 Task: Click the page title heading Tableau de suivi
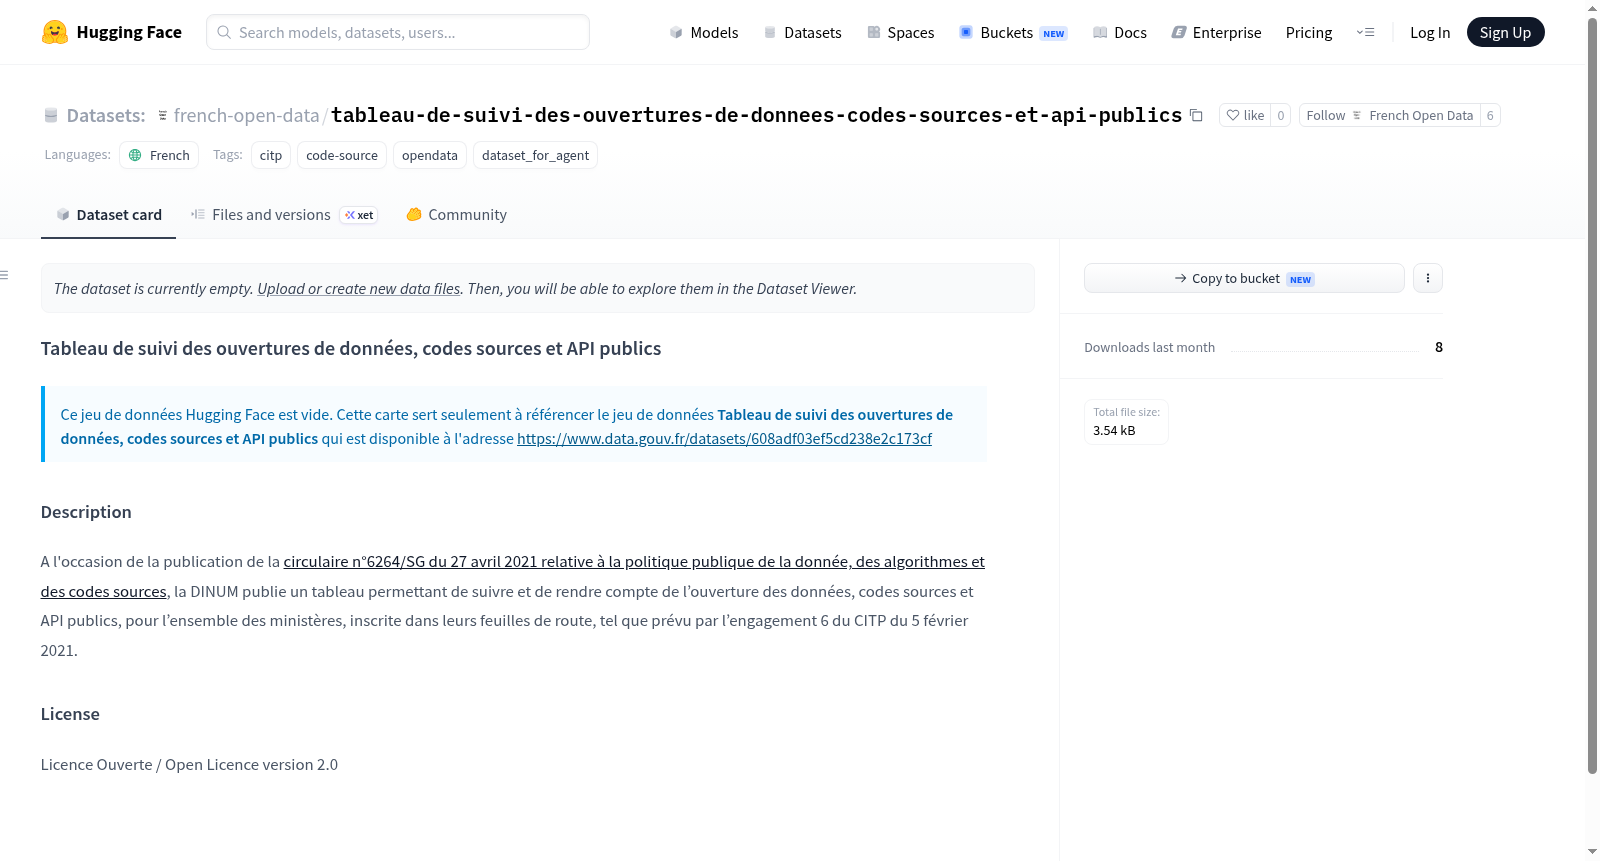pos(351,348)
